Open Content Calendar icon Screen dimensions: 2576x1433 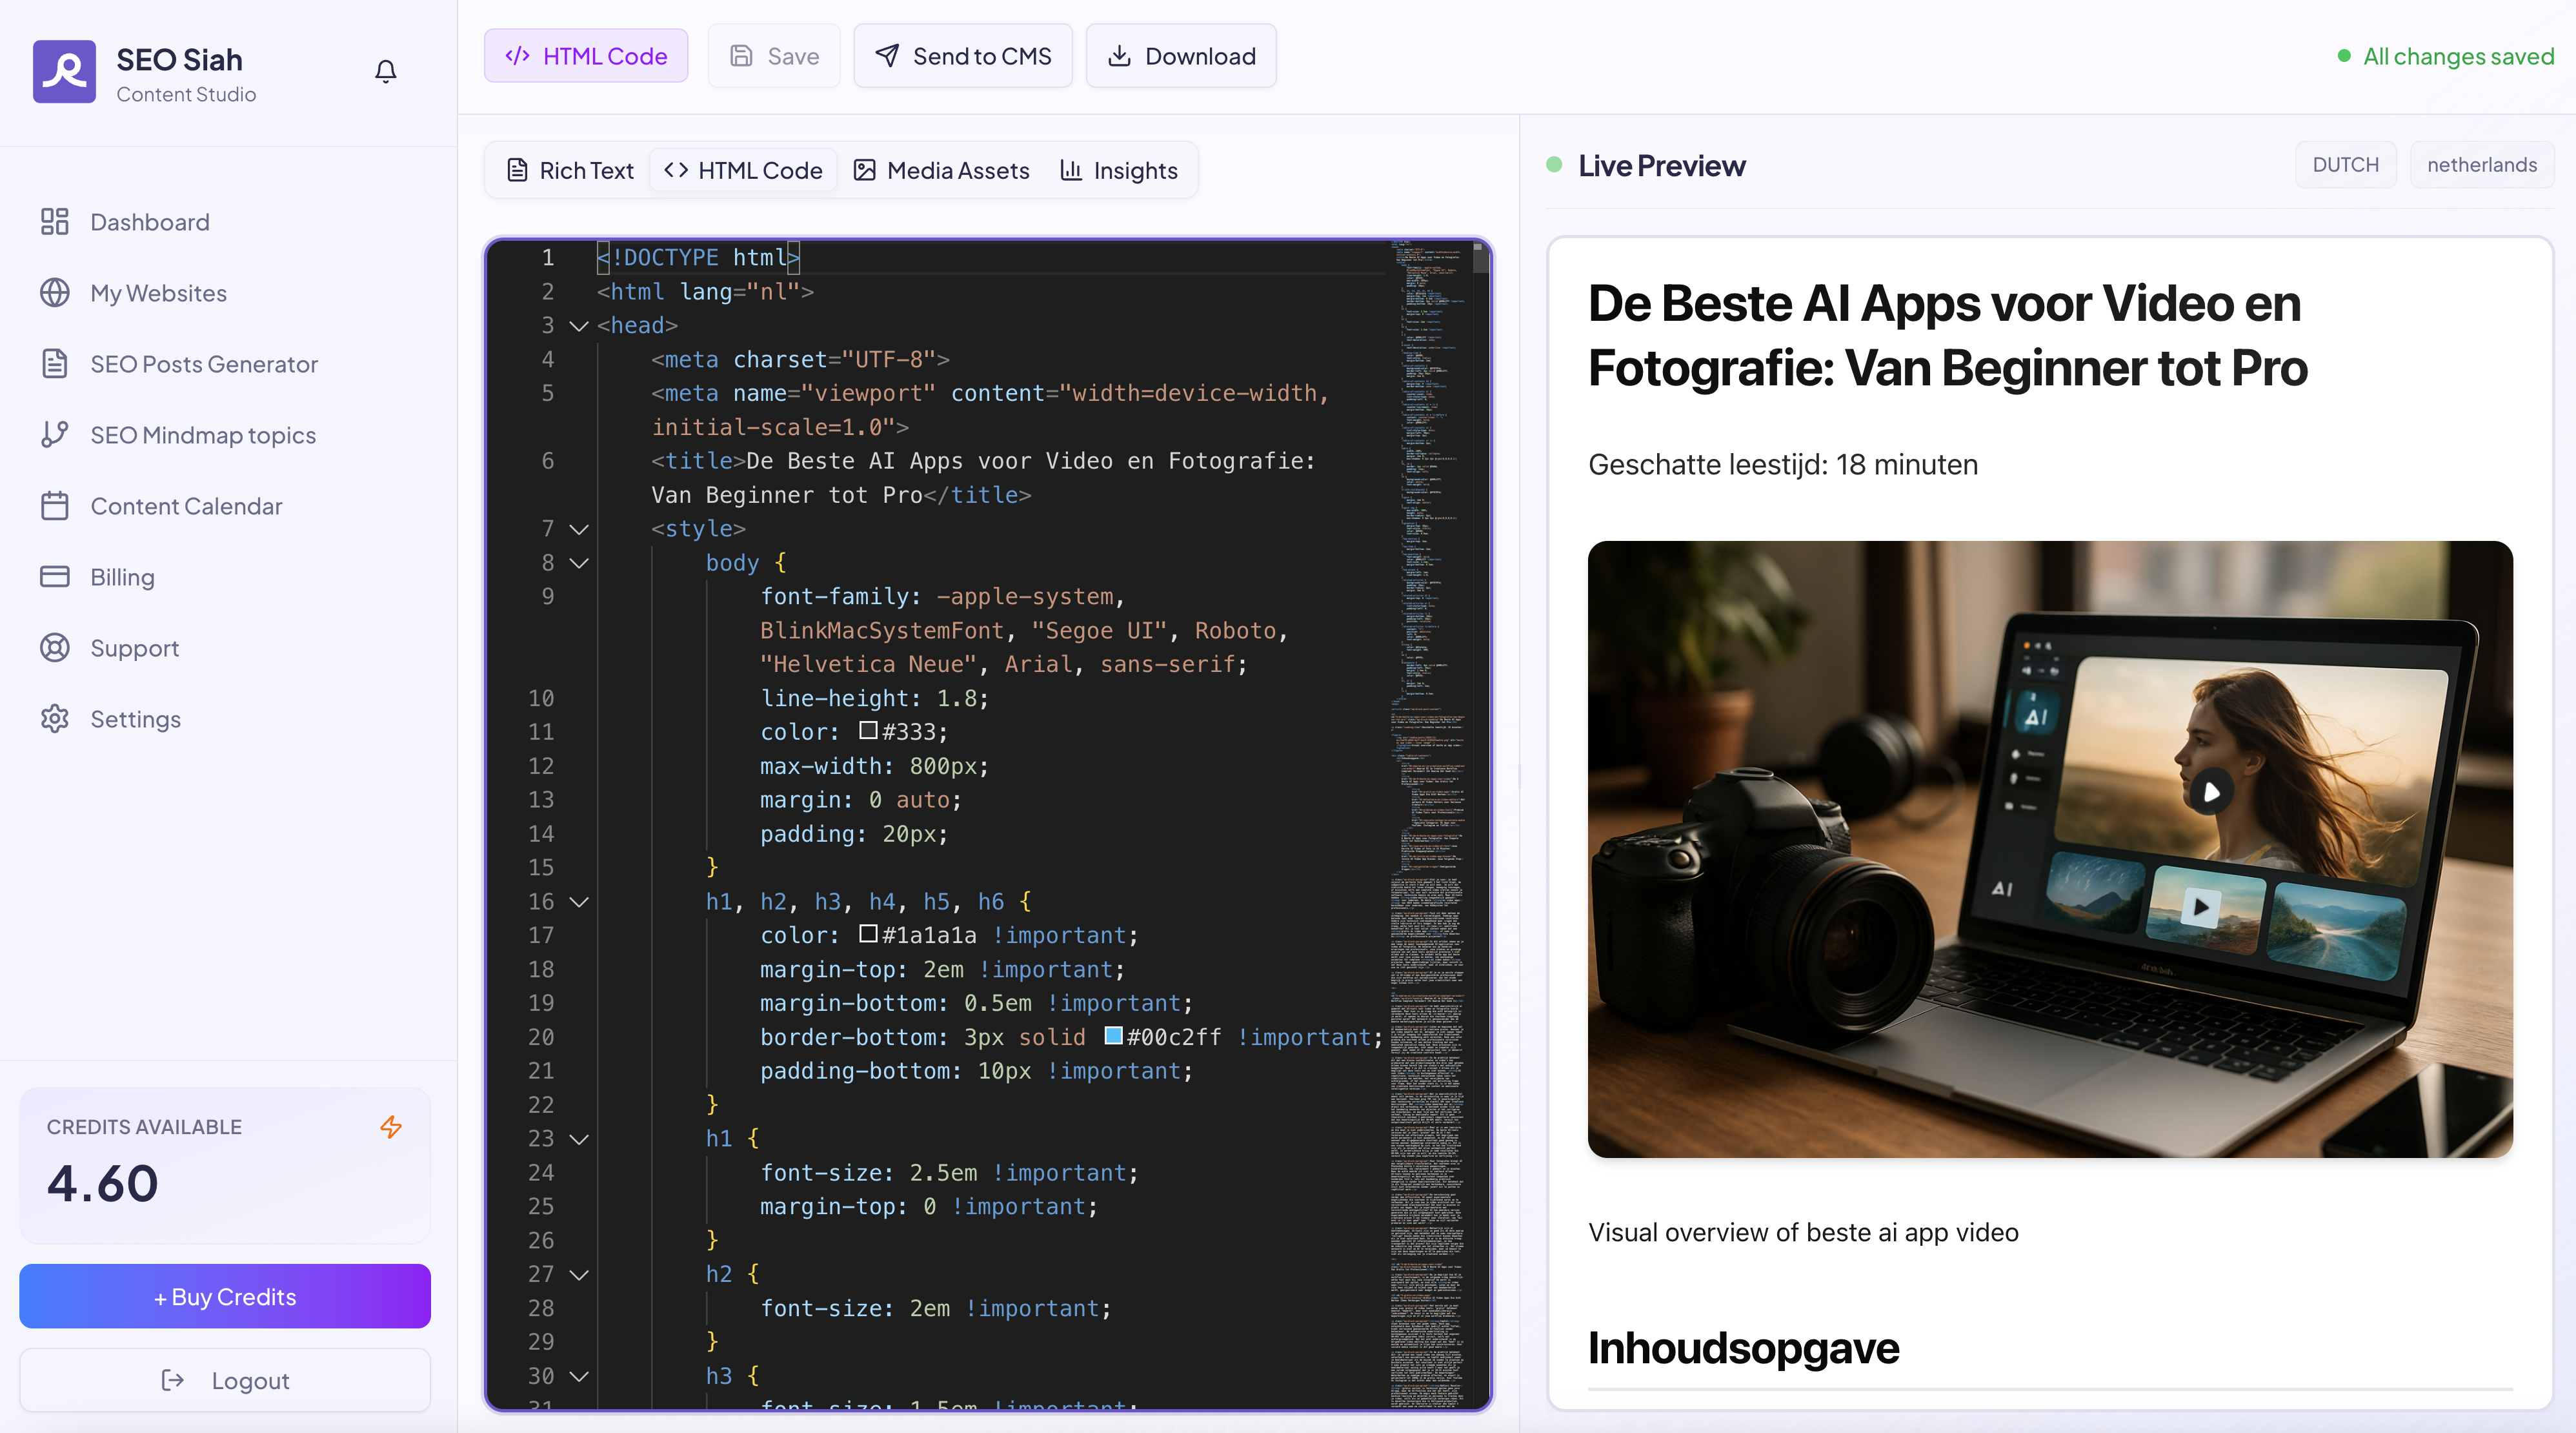coord(54,506)
